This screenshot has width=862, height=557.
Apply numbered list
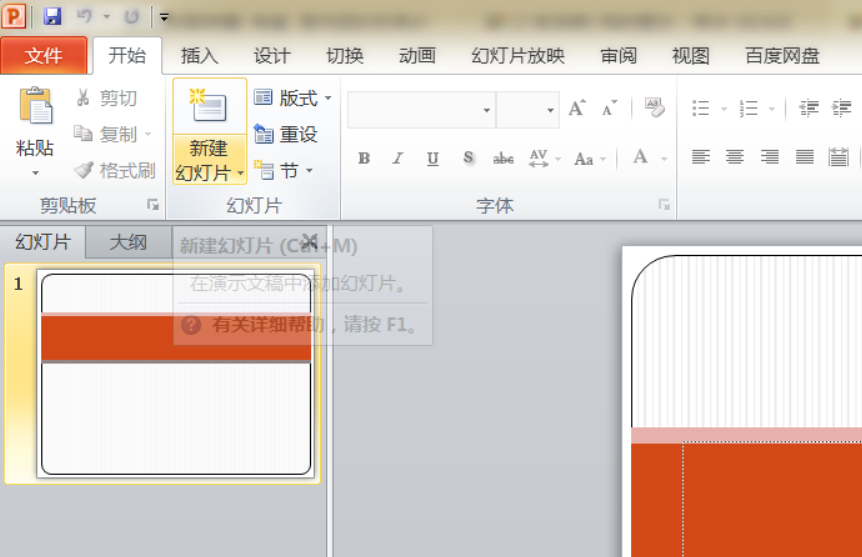[x=748, y=108]
